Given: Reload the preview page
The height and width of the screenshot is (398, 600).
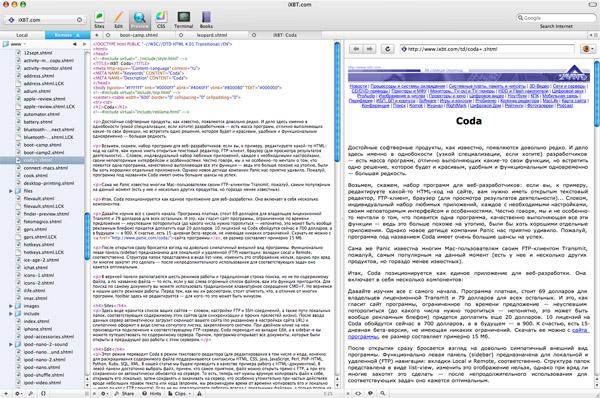Looking at the screenshot, I should [x=387, y=49].
